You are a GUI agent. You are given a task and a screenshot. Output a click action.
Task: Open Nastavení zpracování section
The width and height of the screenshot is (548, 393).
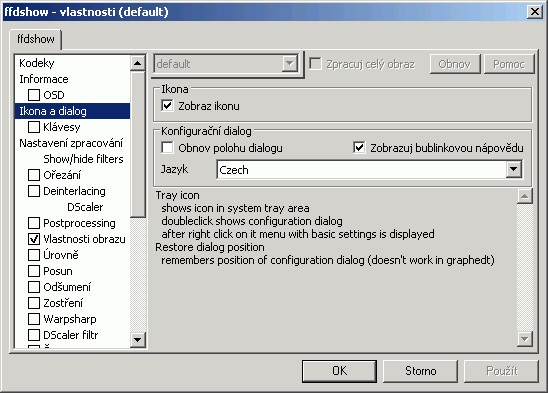(x=71, y=143)
